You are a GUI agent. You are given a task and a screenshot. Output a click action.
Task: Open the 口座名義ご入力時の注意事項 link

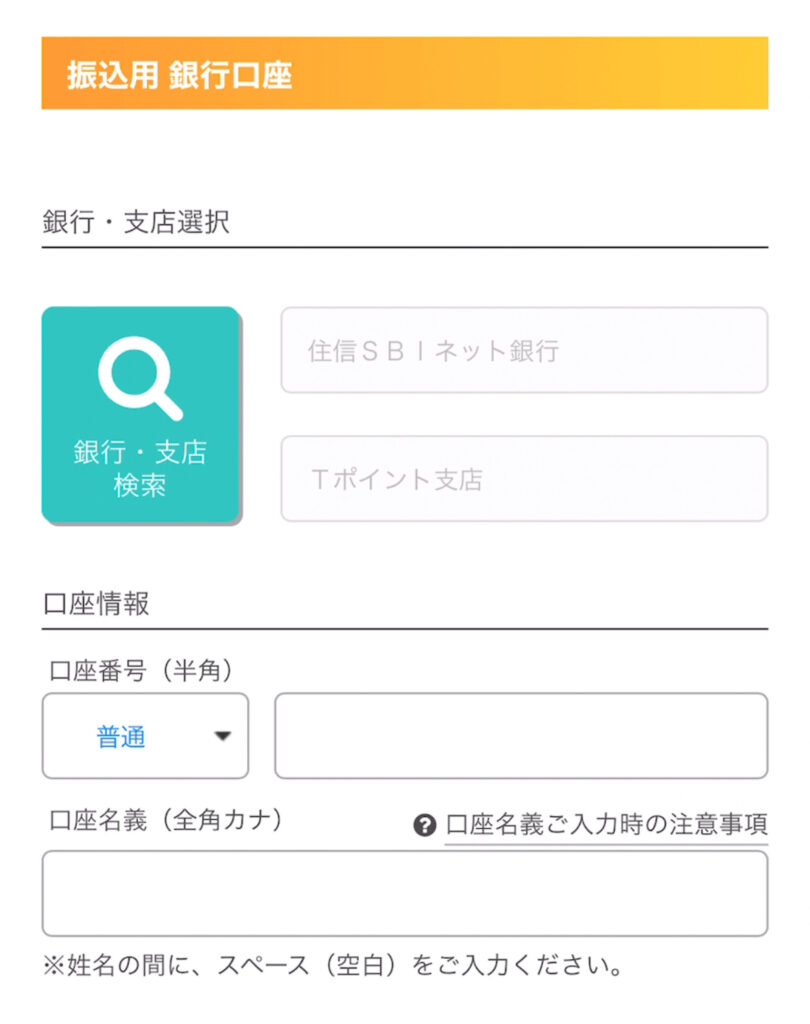click(606, 825)
